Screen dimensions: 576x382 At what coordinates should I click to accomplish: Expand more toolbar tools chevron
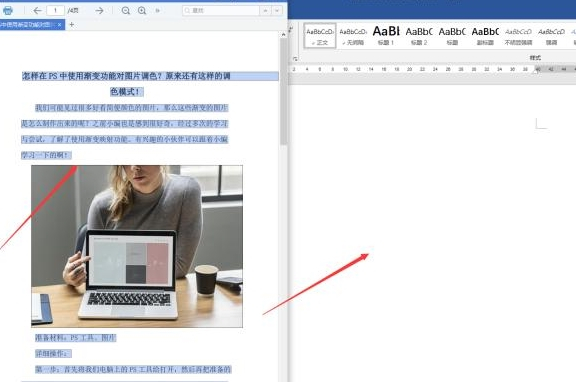click(158, 11)
